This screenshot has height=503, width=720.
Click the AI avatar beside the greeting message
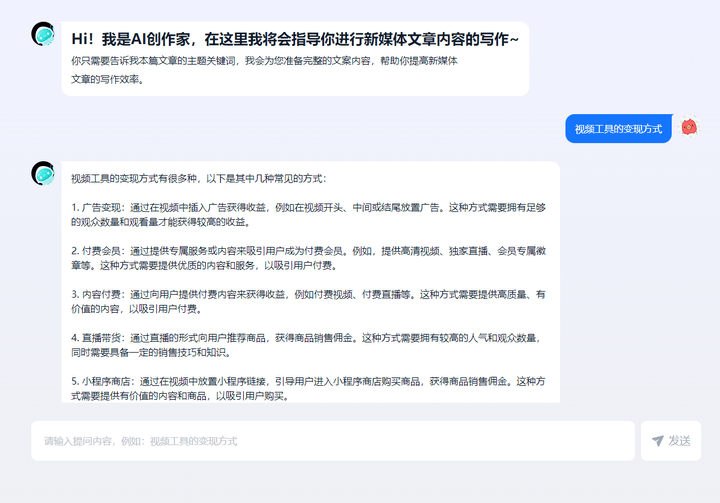coord(43,35)
